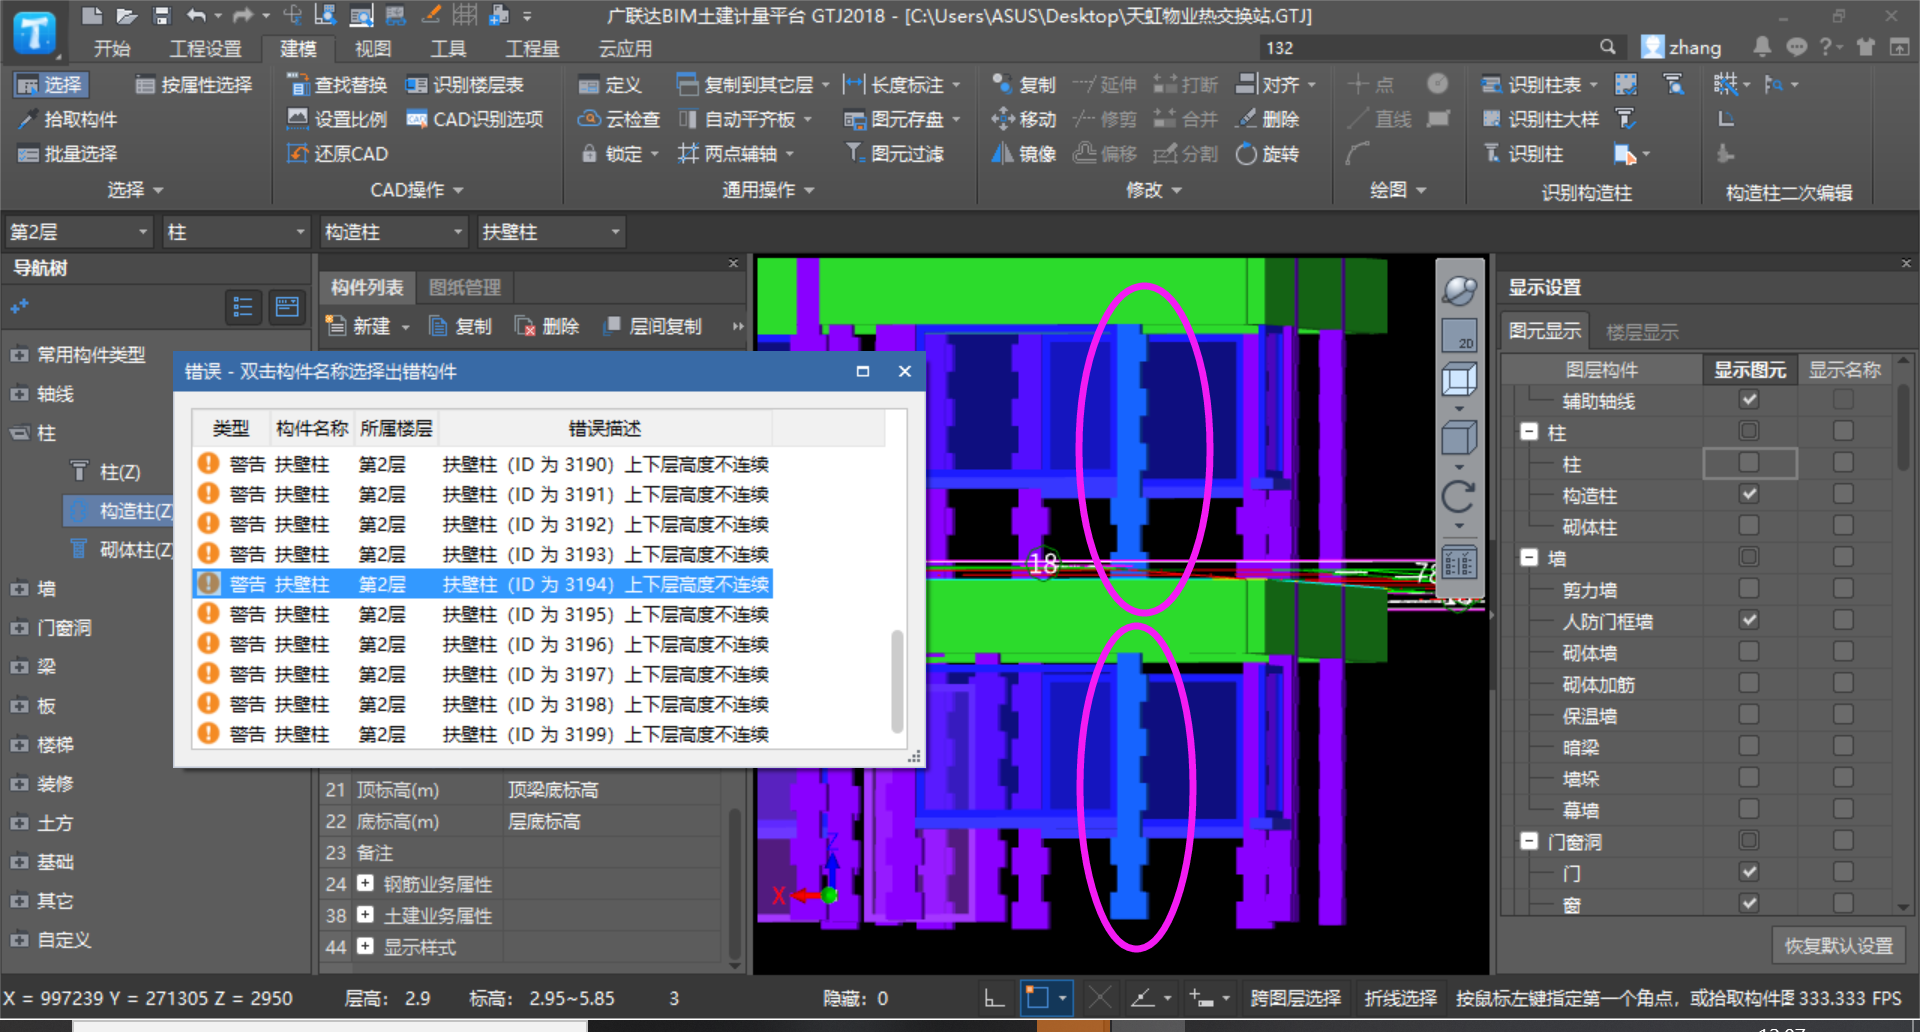
Task: Click the error dialog vertical scrollbar
Action: tap(897, 680)
